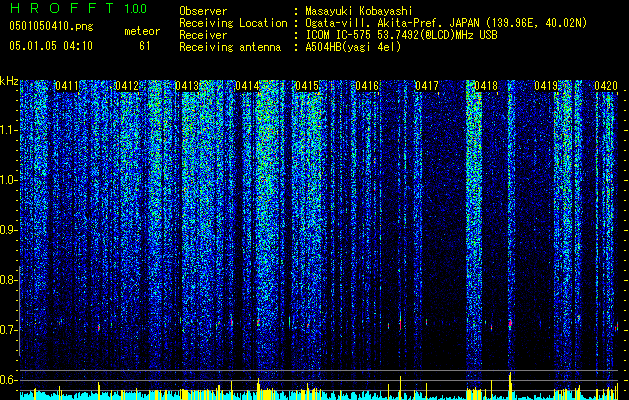Click the 1.1 frequency axis label

(8, 130)
